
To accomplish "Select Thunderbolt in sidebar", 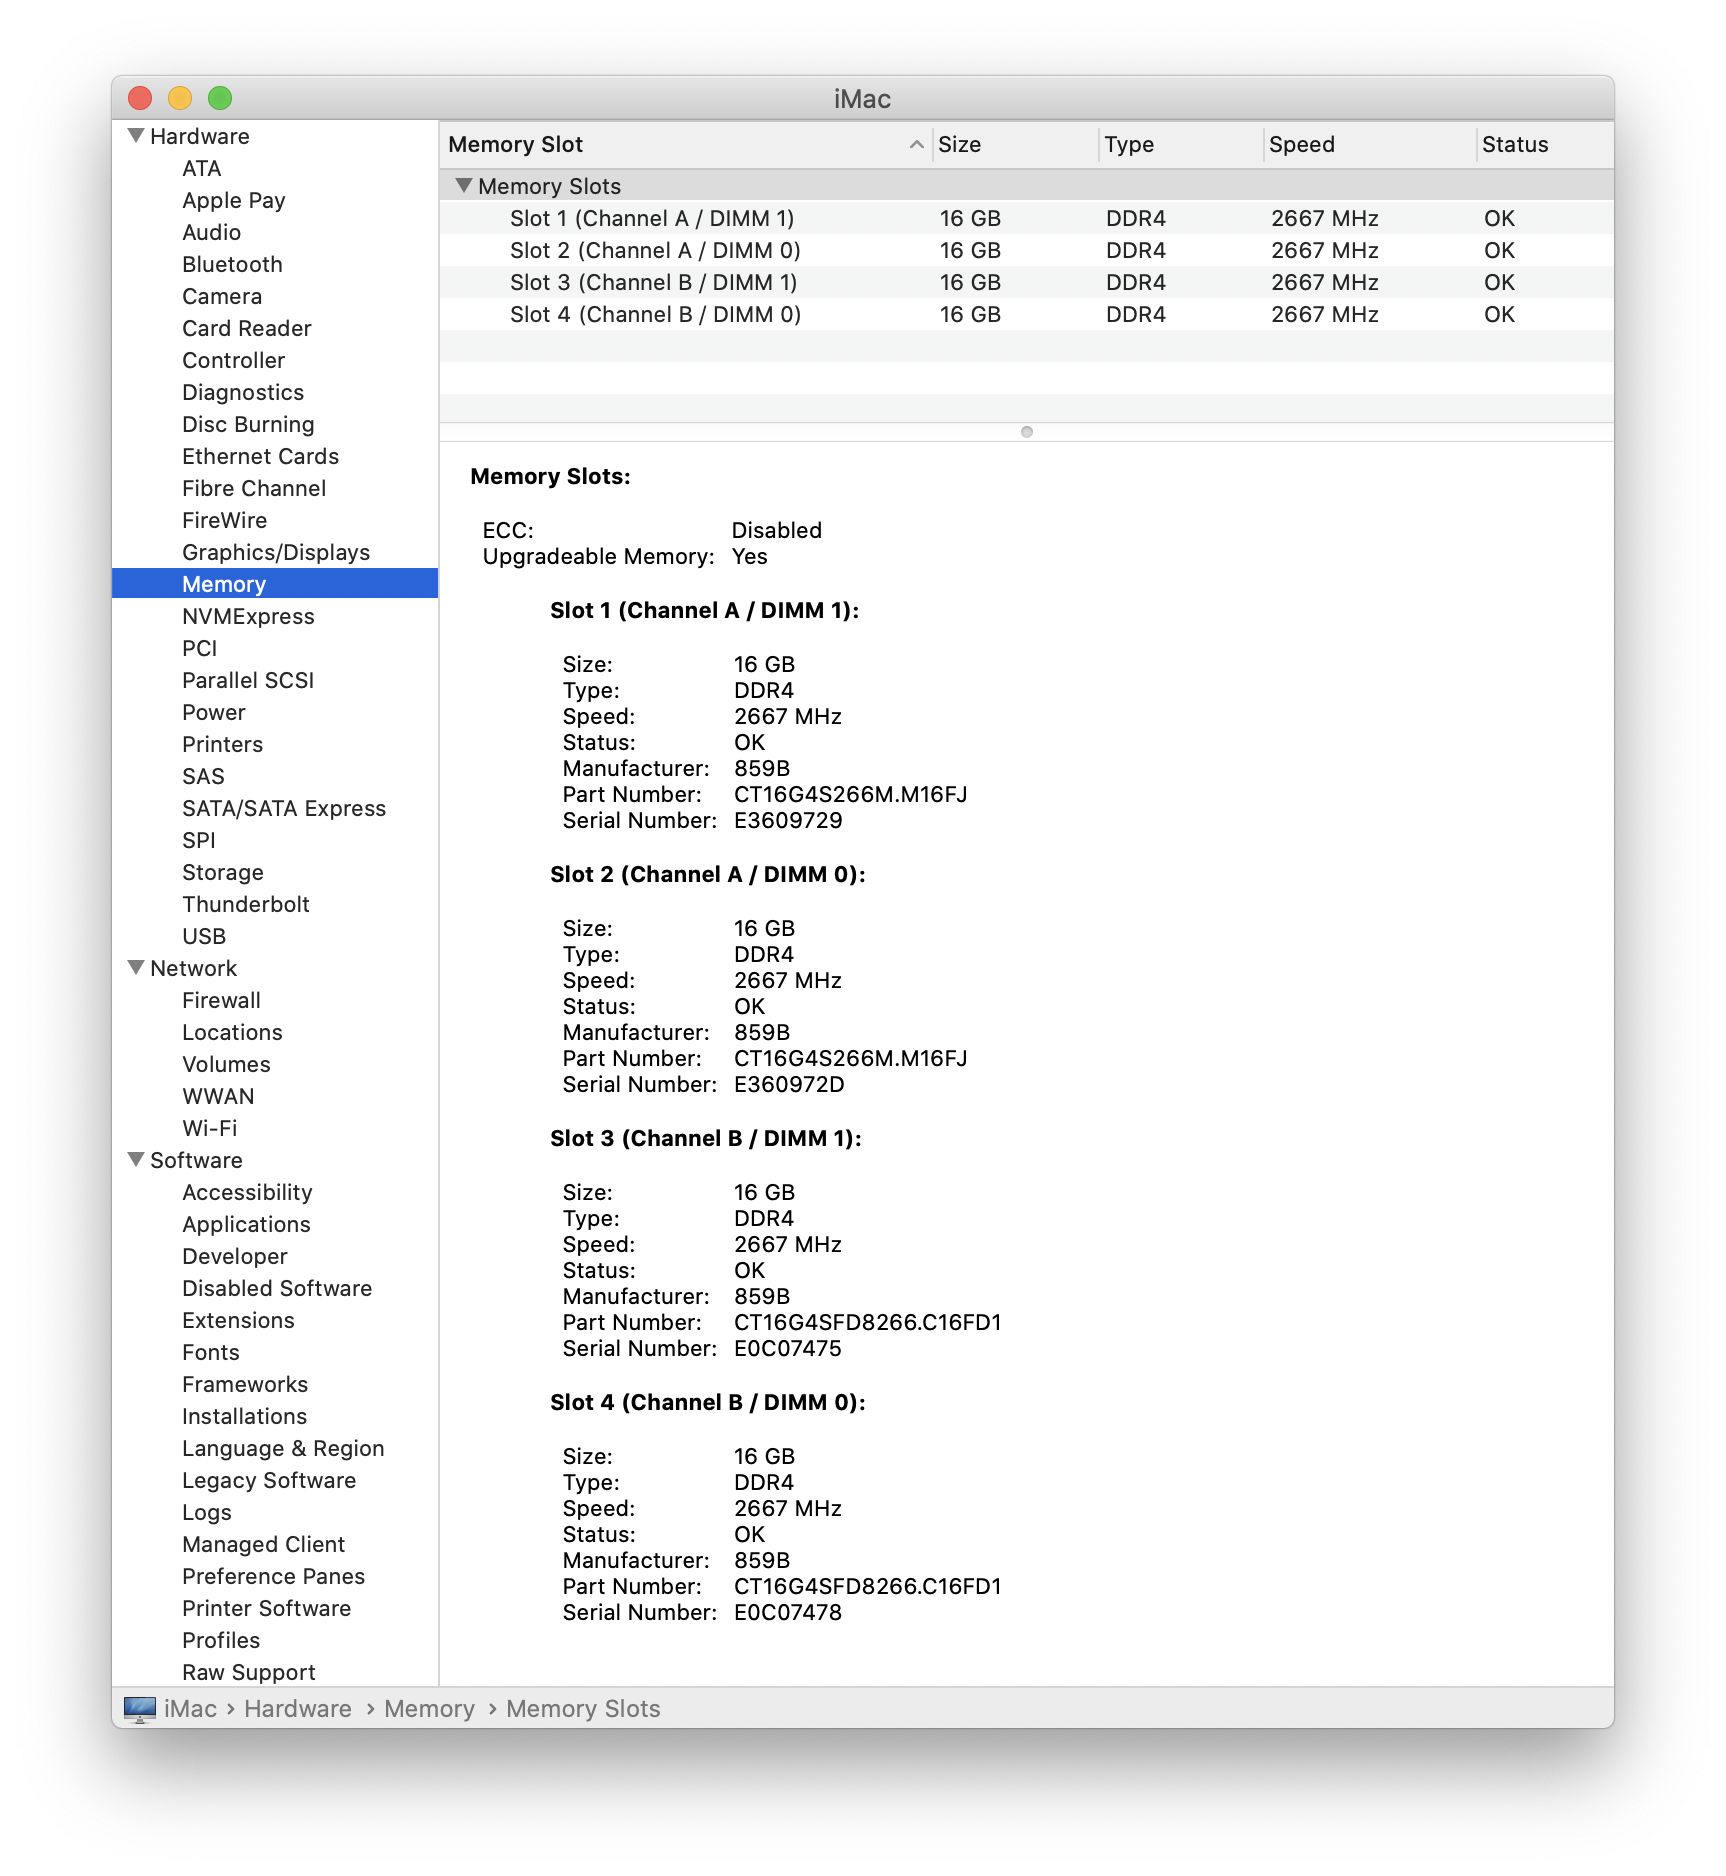I will point(246,904).
